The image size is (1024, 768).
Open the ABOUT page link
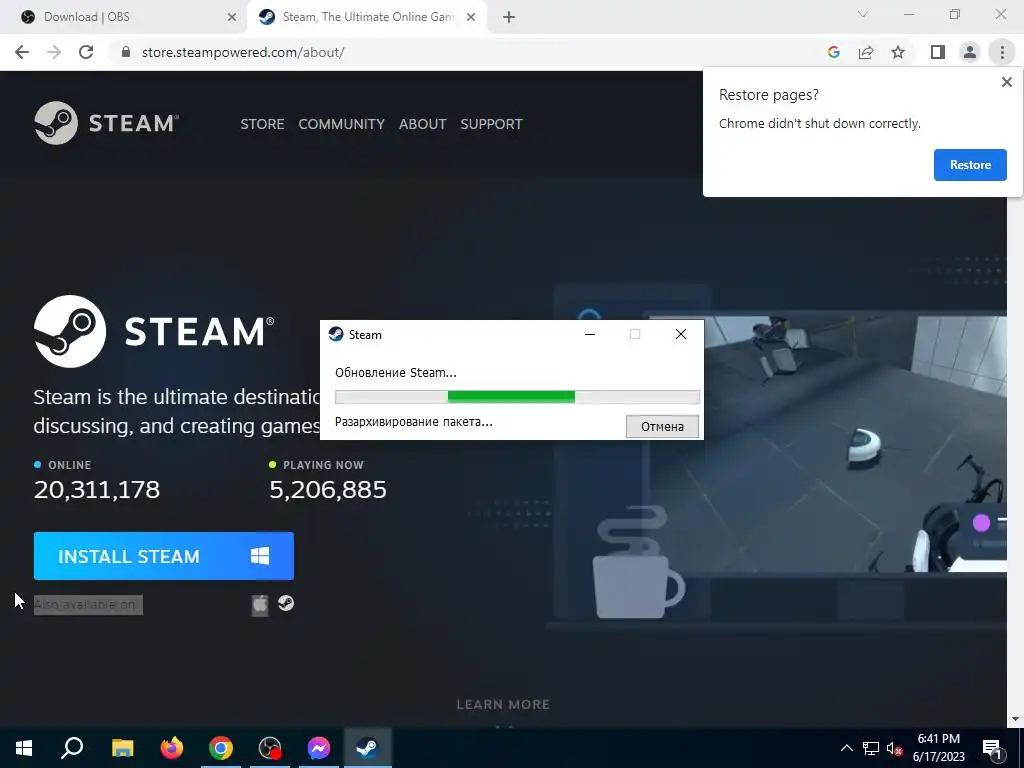(423, 124)
